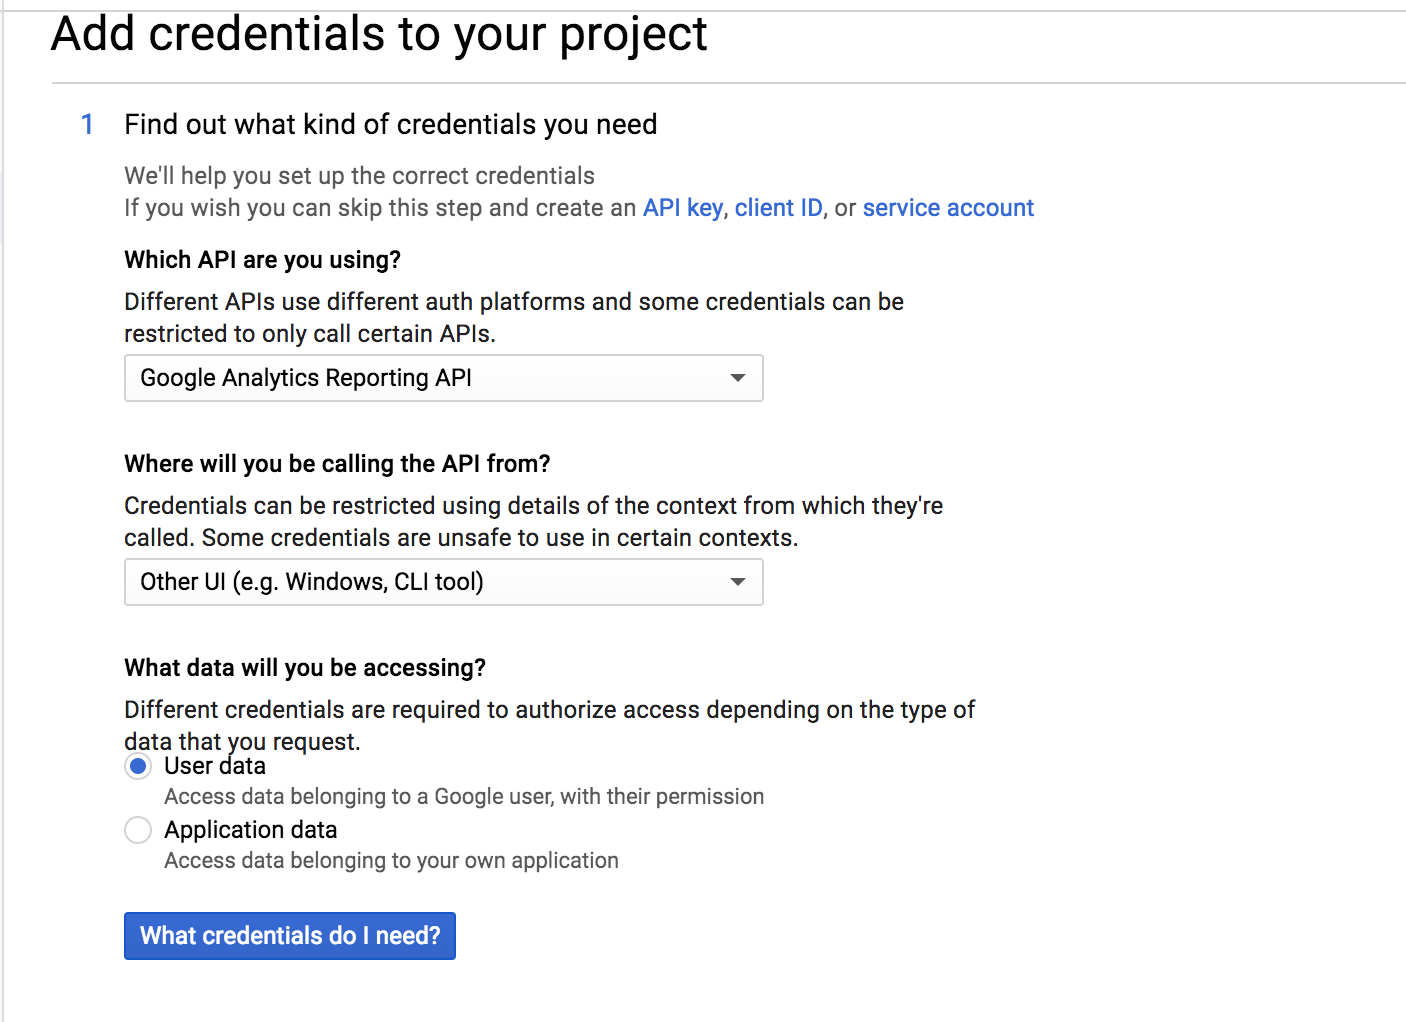Open the client ID link

tap(778, 208)
